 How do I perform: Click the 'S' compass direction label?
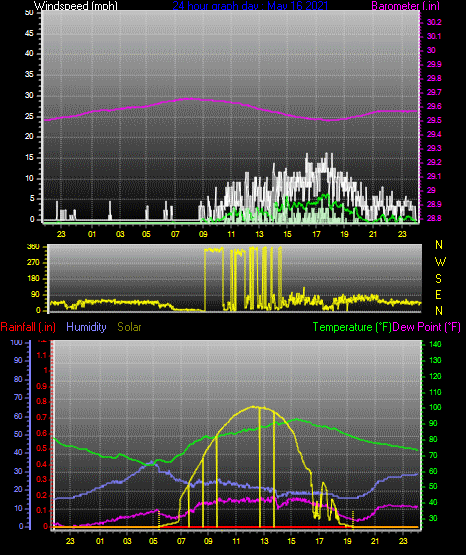pyautogui.click(x=438, y=279)
